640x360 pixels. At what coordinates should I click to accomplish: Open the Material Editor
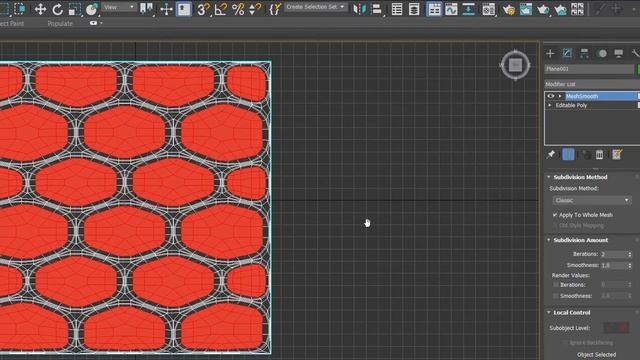[488, 9]
